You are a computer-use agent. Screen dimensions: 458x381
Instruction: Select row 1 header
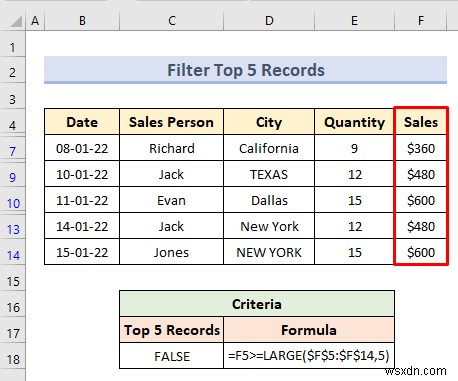click(13, 44)
